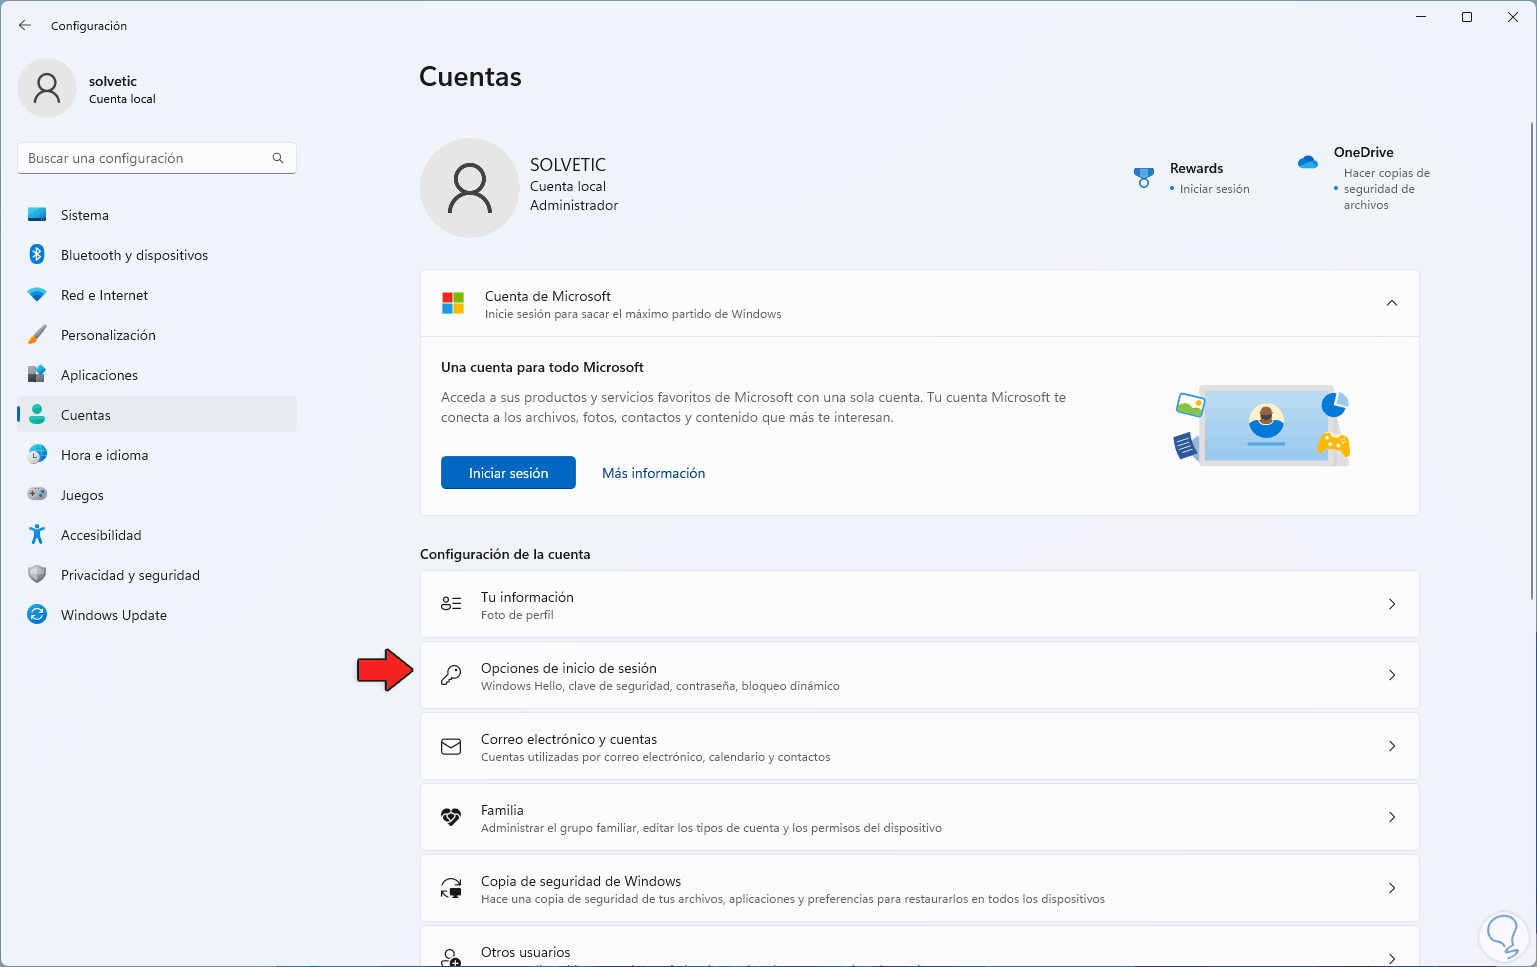Open Red e Internet settings
Image resolution: width=1537 pixels, height=967 pixels.
tap(157, 295)
